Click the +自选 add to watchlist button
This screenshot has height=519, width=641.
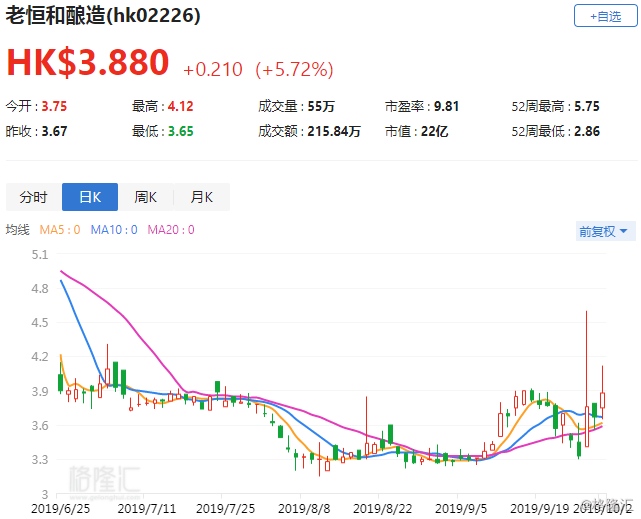point(605,16)
